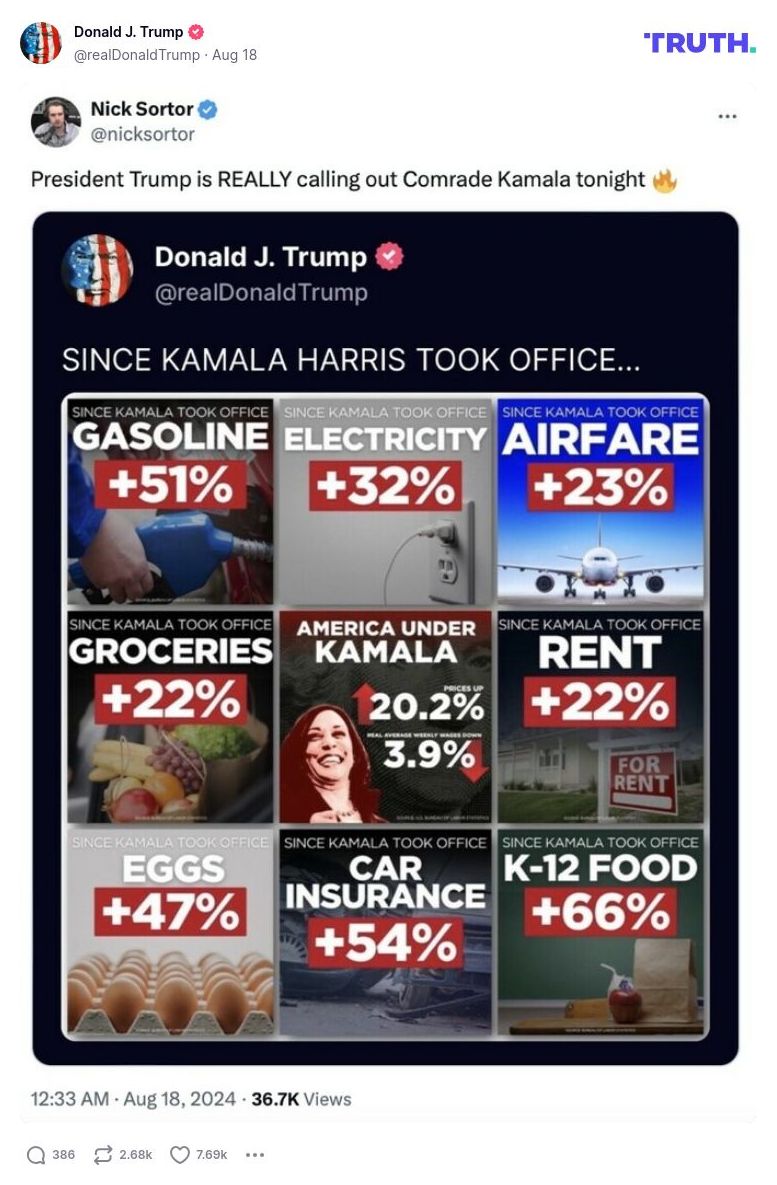Tap the heart icon to like the post
This screenshot has height=1185, width=777.
(x=179, y=1153)
